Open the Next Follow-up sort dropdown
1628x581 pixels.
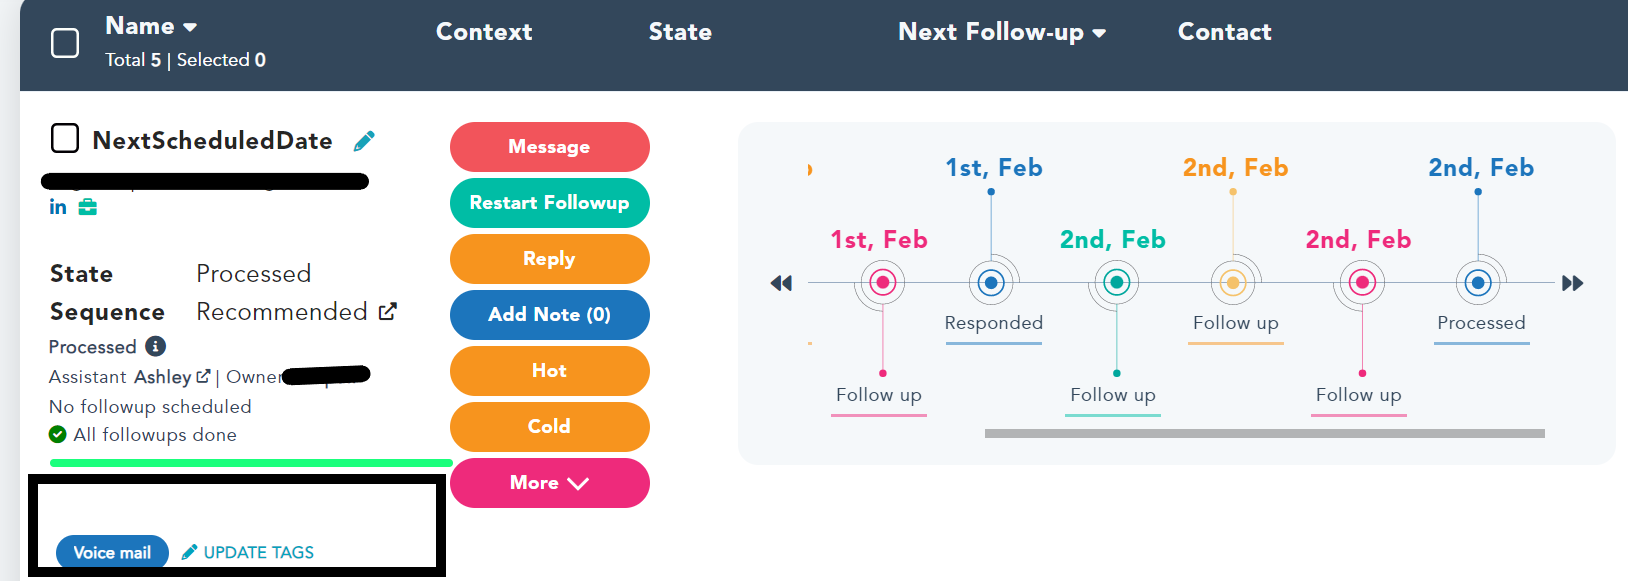pyautogui.click(x=1099, y=33)
